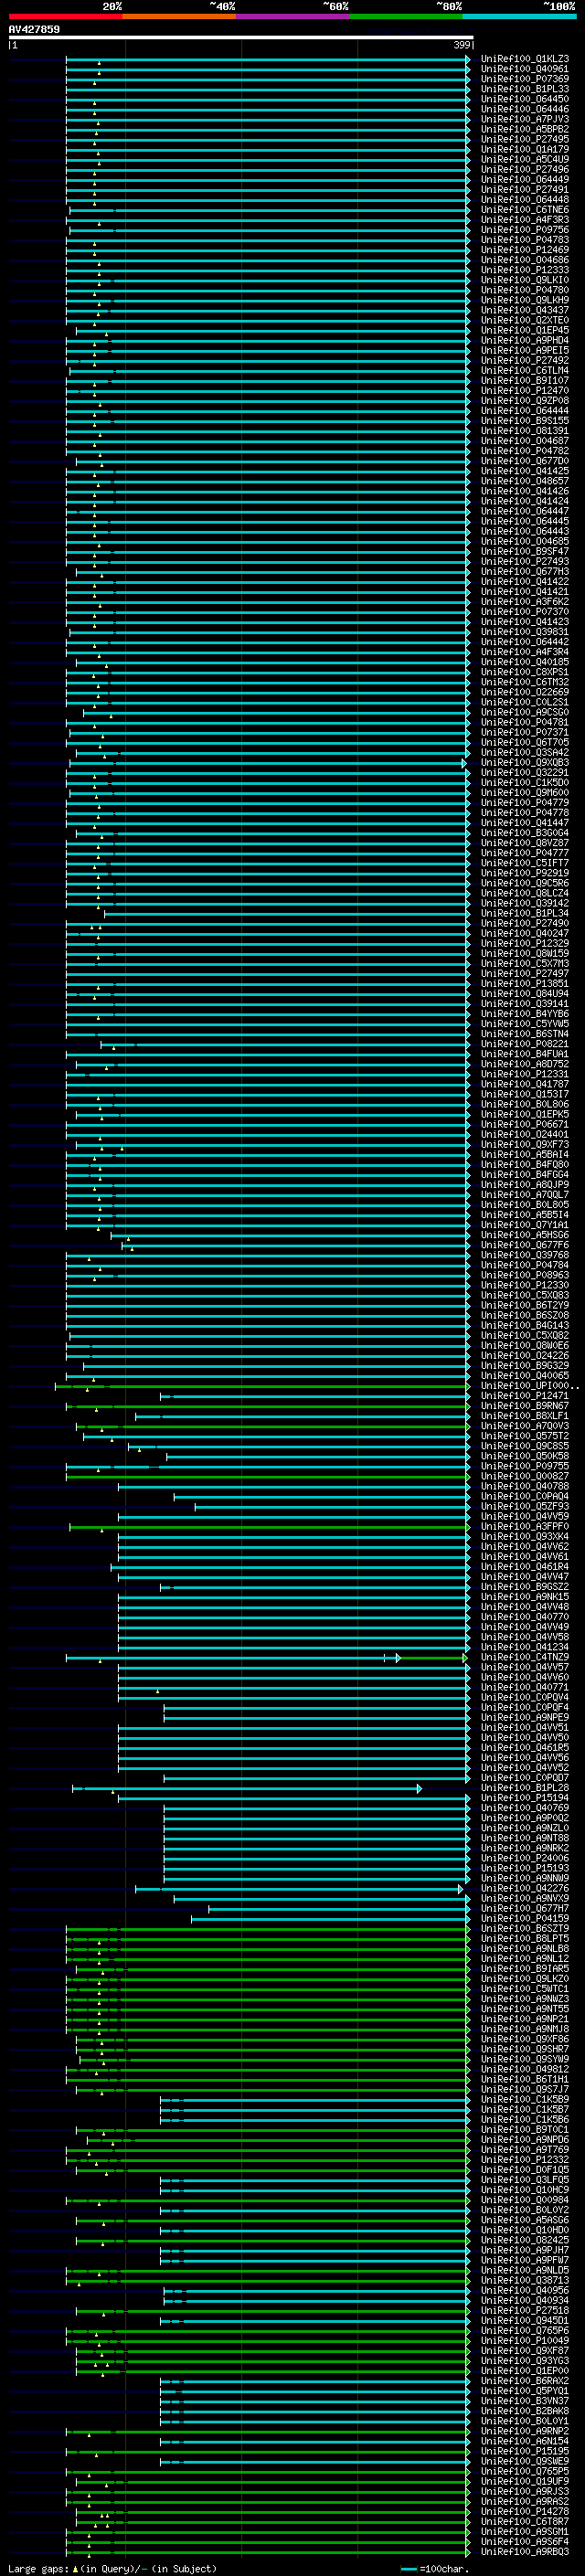Image resolution: width=585 pixels, height=2576 pixels.
Task: Select the UniRef100_A7QQL7 label
Action: [525, 1195]
